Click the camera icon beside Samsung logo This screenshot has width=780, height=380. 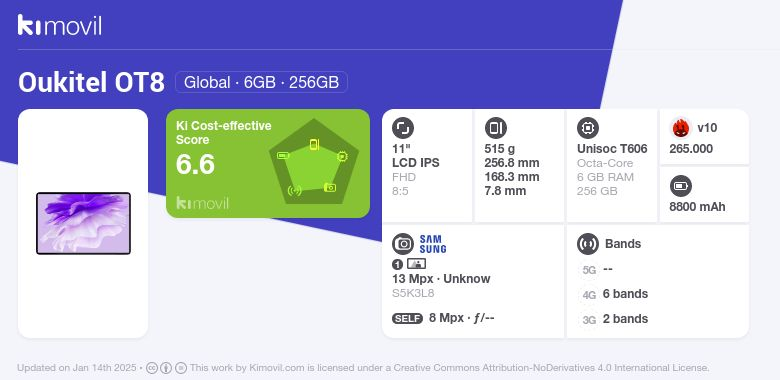tap(403, 244)
